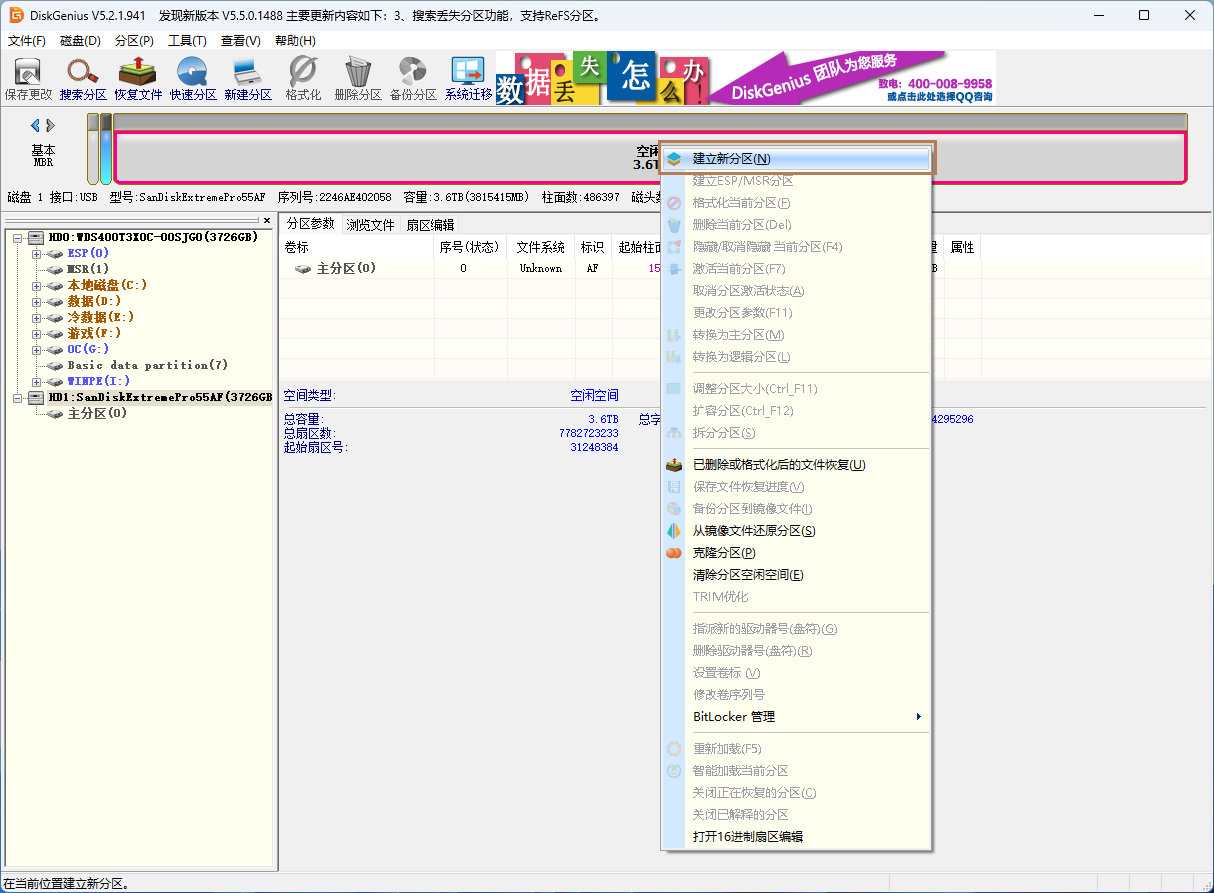The width and height of the screenshot is (1214, 893).
Task: Launch the 恢复文件 file recovery tool
Action: click(138, 79)
